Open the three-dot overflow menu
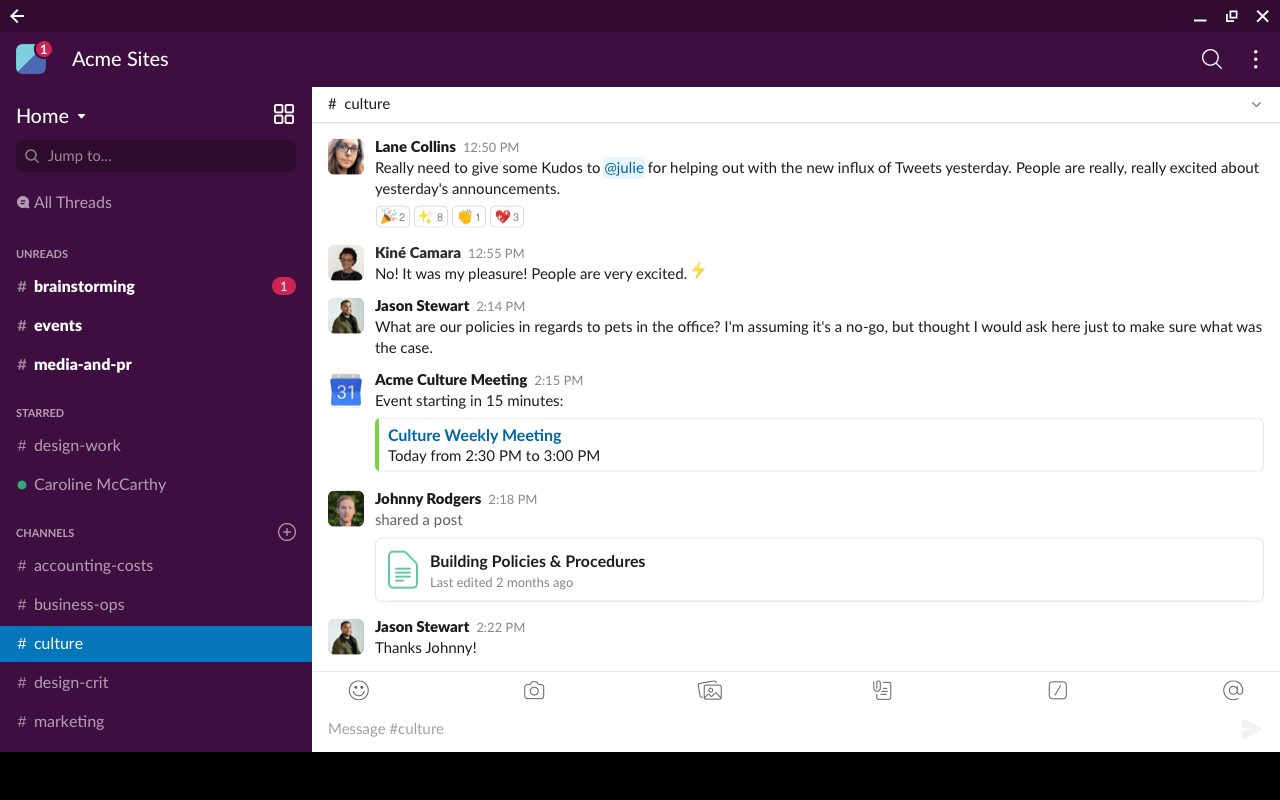This screenshot has height=800, width=1280. click(x=1255, y=59)
